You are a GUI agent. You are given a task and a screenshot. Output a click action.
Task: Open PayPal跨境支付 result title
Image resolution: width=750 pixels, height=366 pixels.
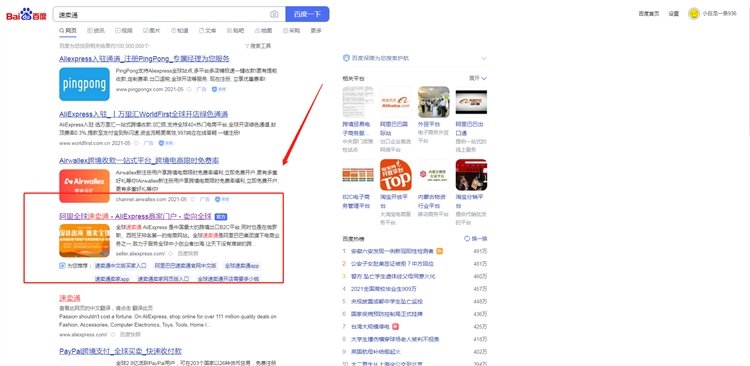(120, 351)
